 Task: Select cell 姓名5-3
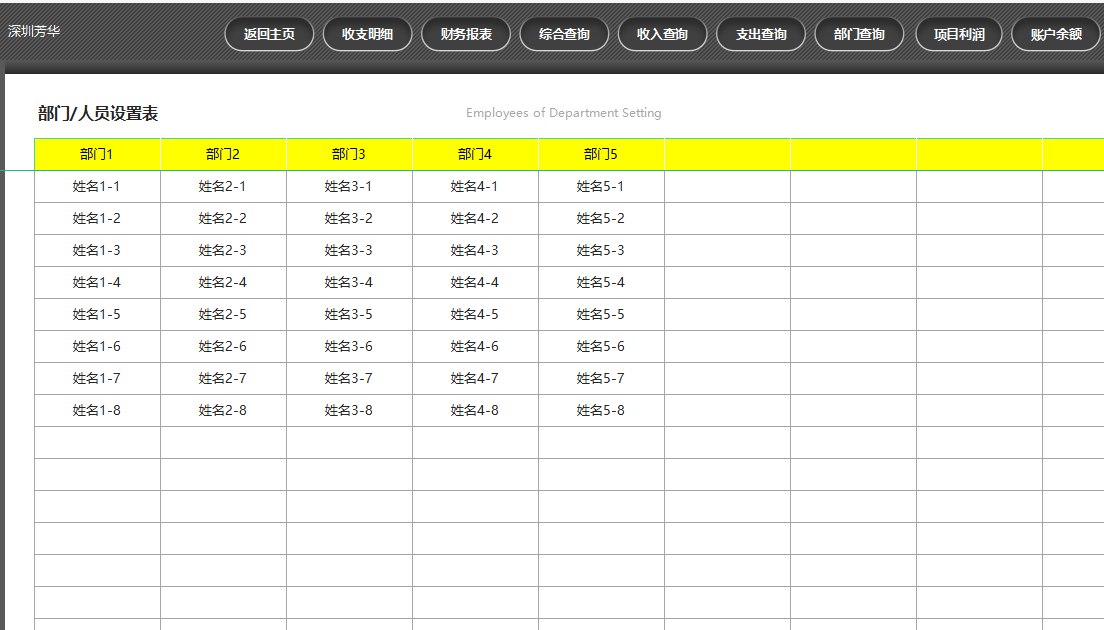pyautogui.click(x=601, y=251)
